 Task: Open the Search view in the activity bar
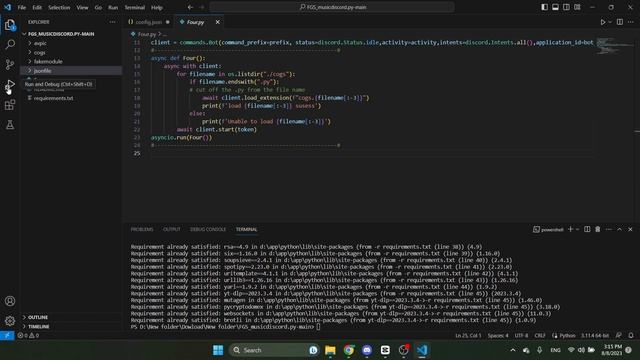click(x=10, y=44)
